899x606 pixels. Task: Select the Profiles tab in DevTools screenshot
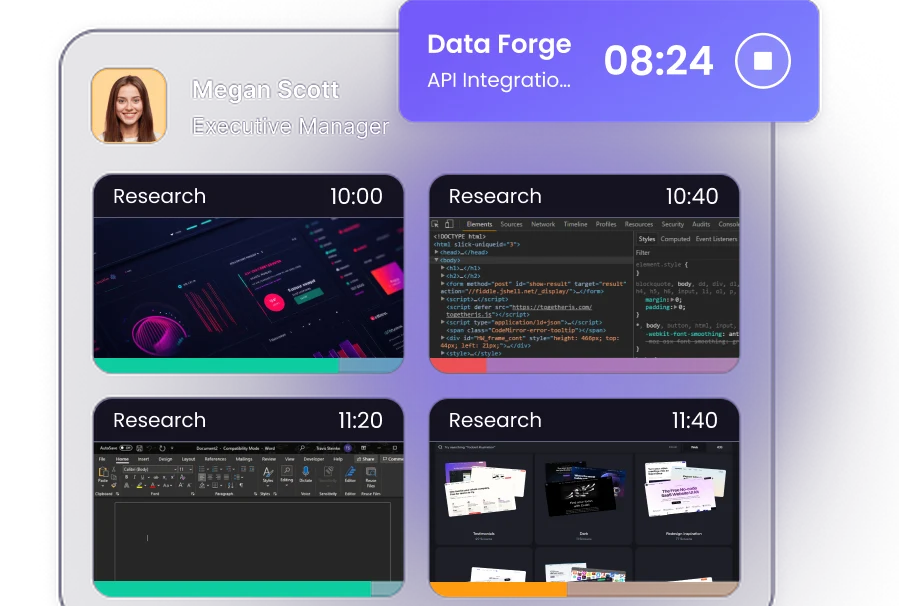tap(606, 224)
